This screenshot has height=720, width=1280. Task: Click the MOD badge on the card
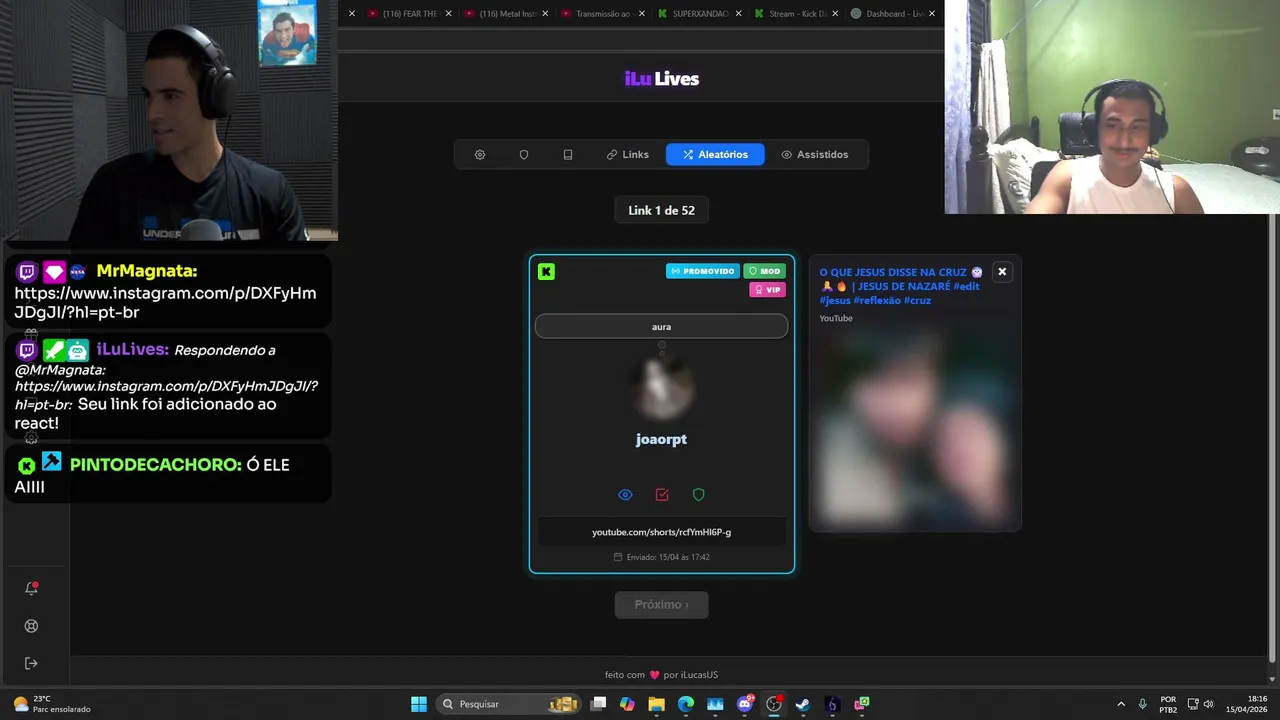(765, 271)
